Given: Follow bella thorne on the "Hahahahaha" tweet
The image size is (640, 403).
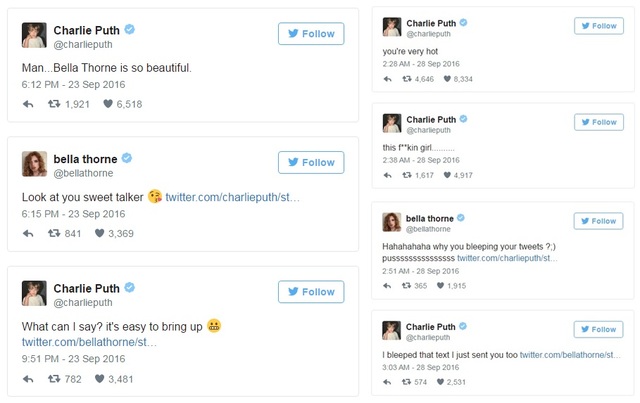Looking at the screenshot, I should [x=598, y=221].
